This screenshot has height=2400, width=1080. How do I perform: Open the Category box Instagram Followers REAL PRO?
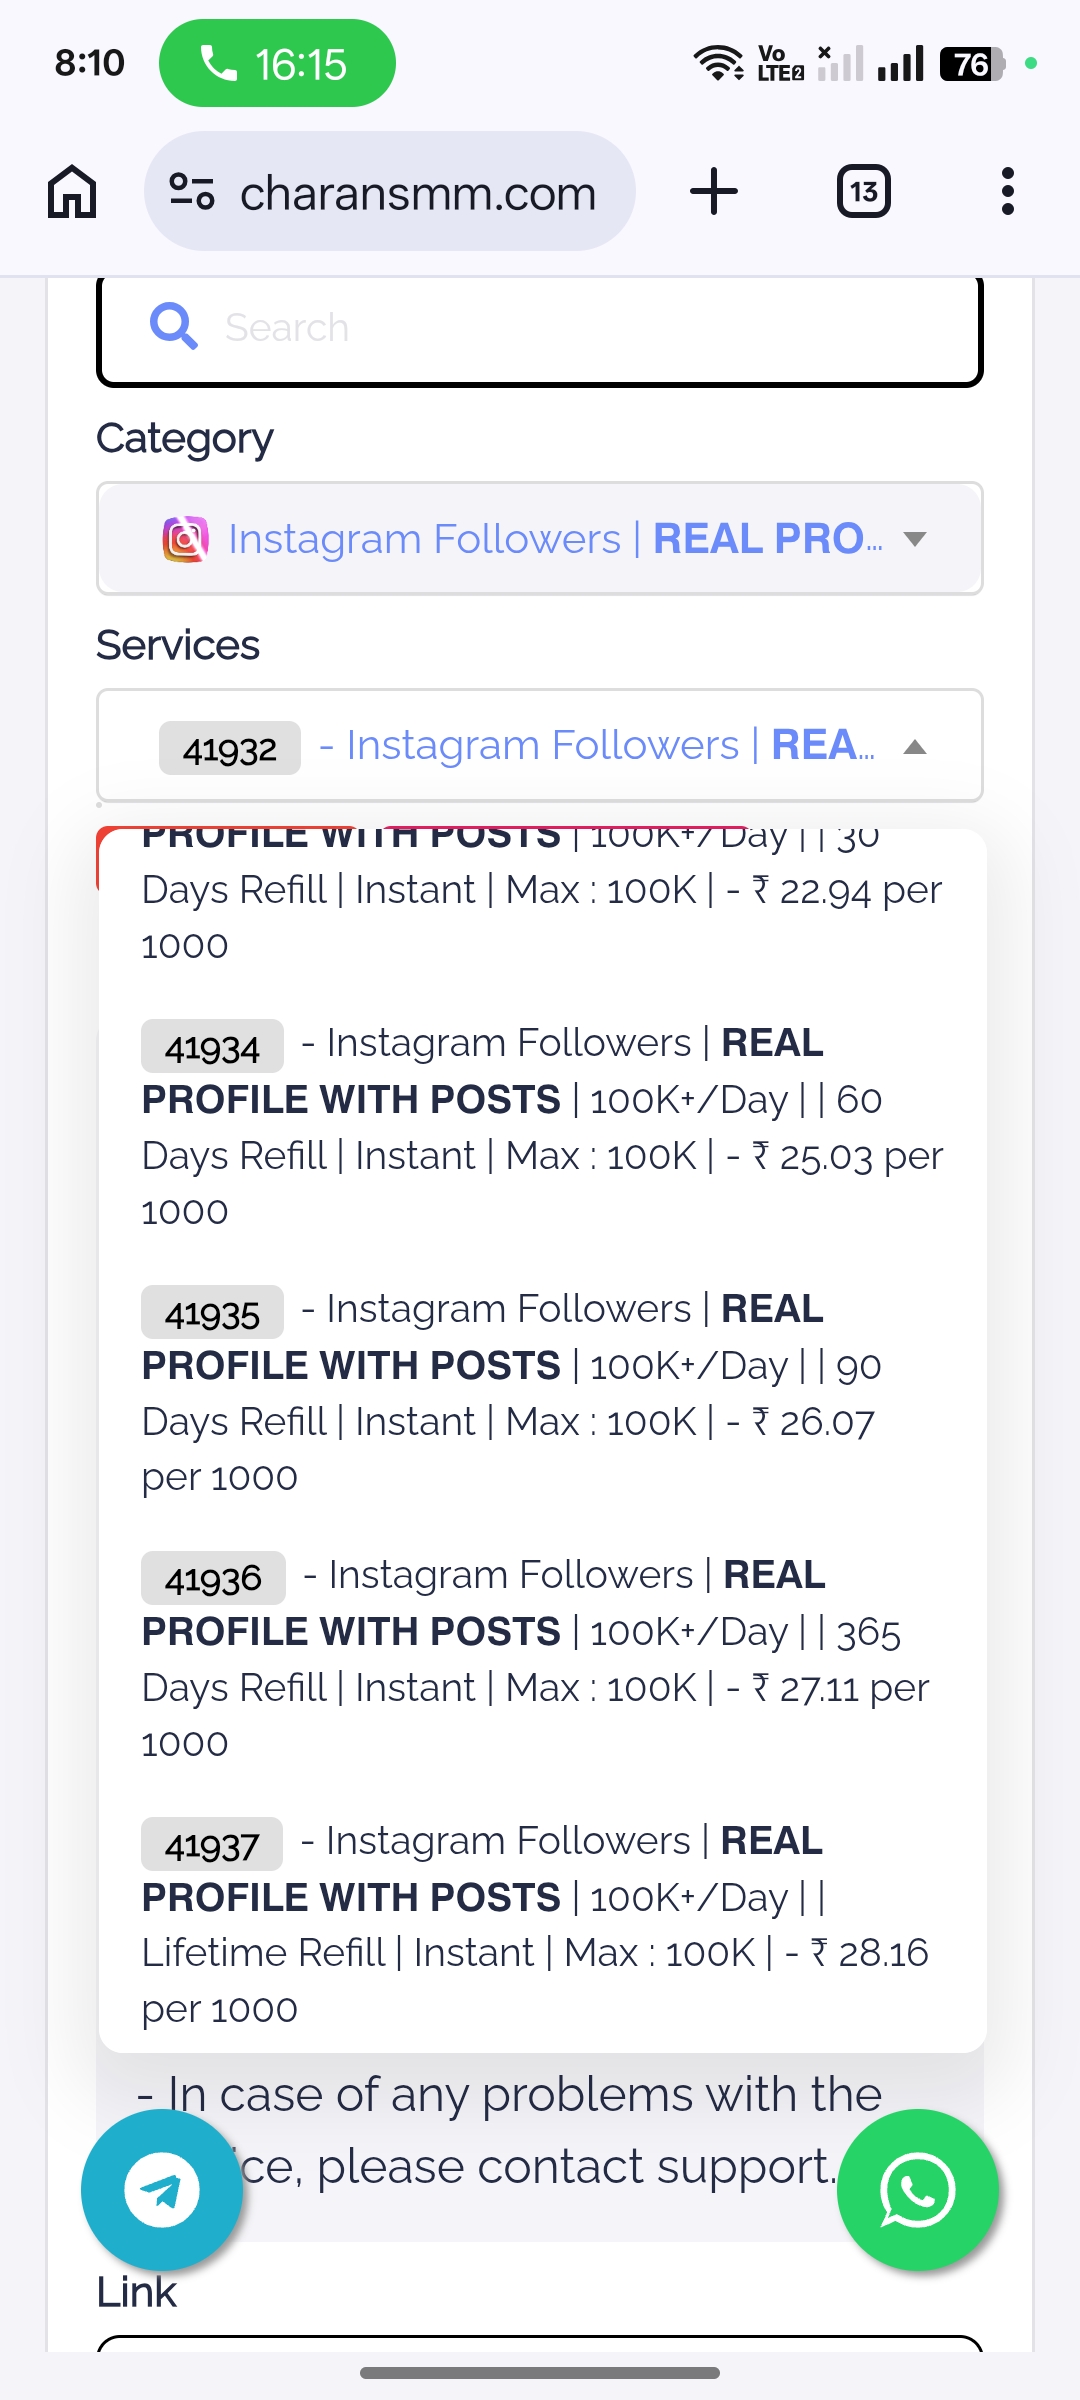point(540,539)
